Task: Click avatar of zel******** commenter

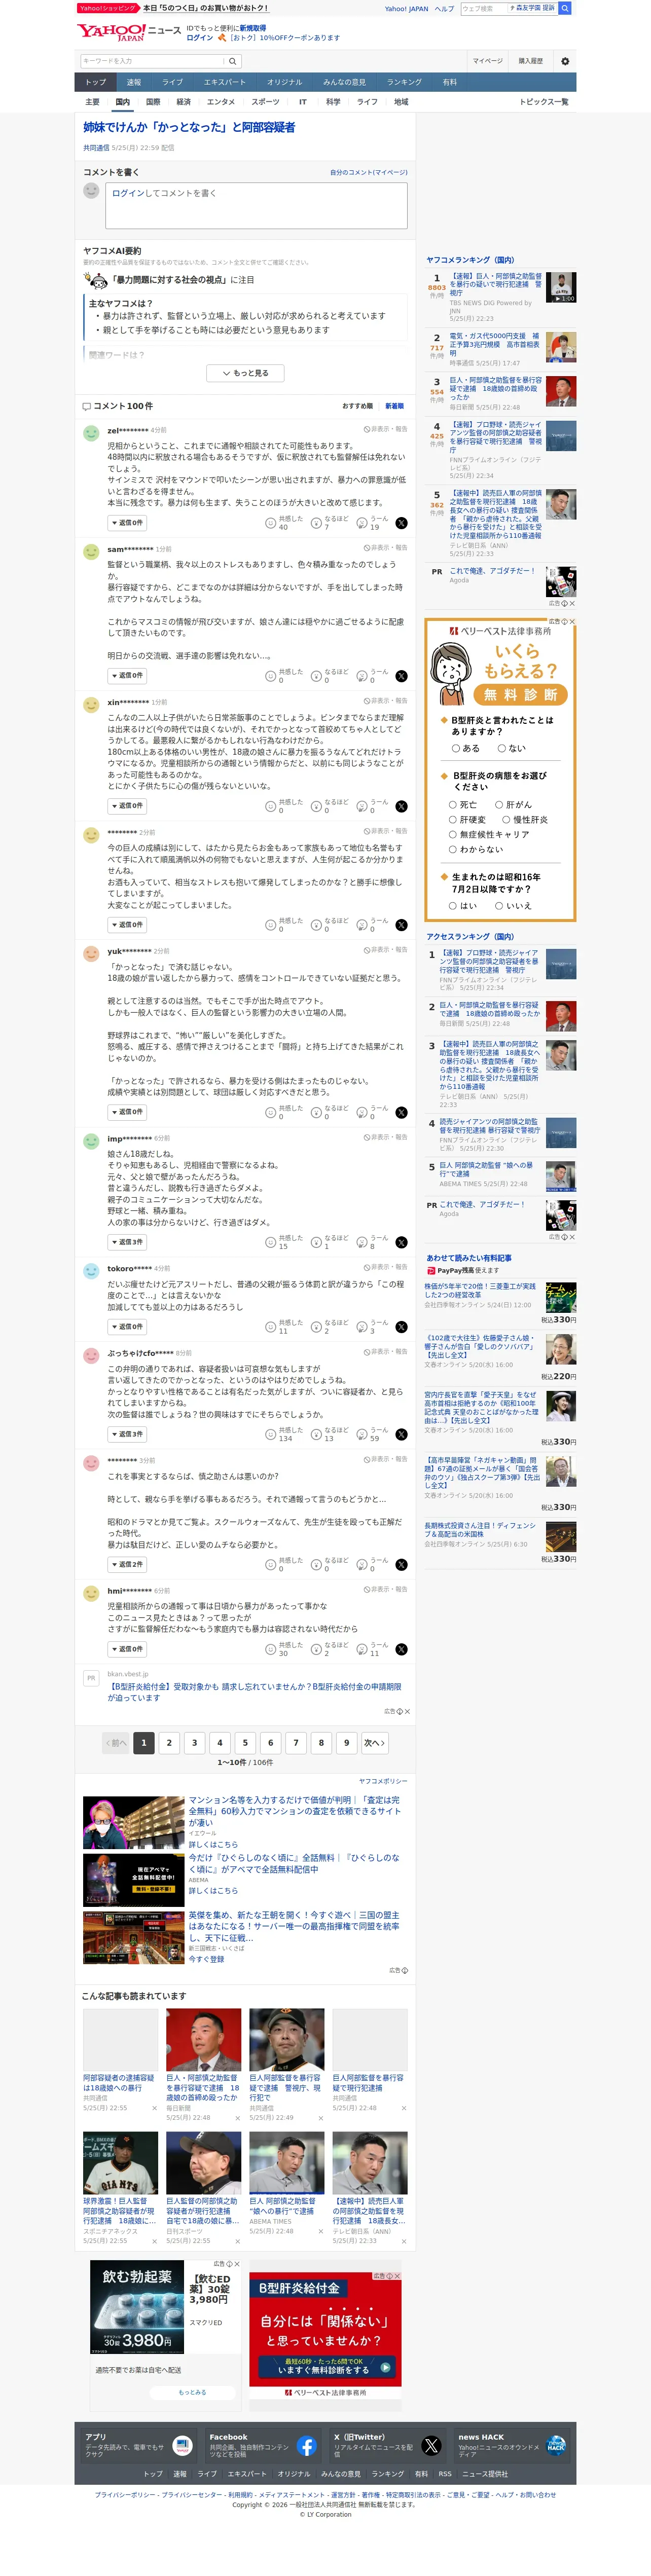Action: tap(91, 433)
